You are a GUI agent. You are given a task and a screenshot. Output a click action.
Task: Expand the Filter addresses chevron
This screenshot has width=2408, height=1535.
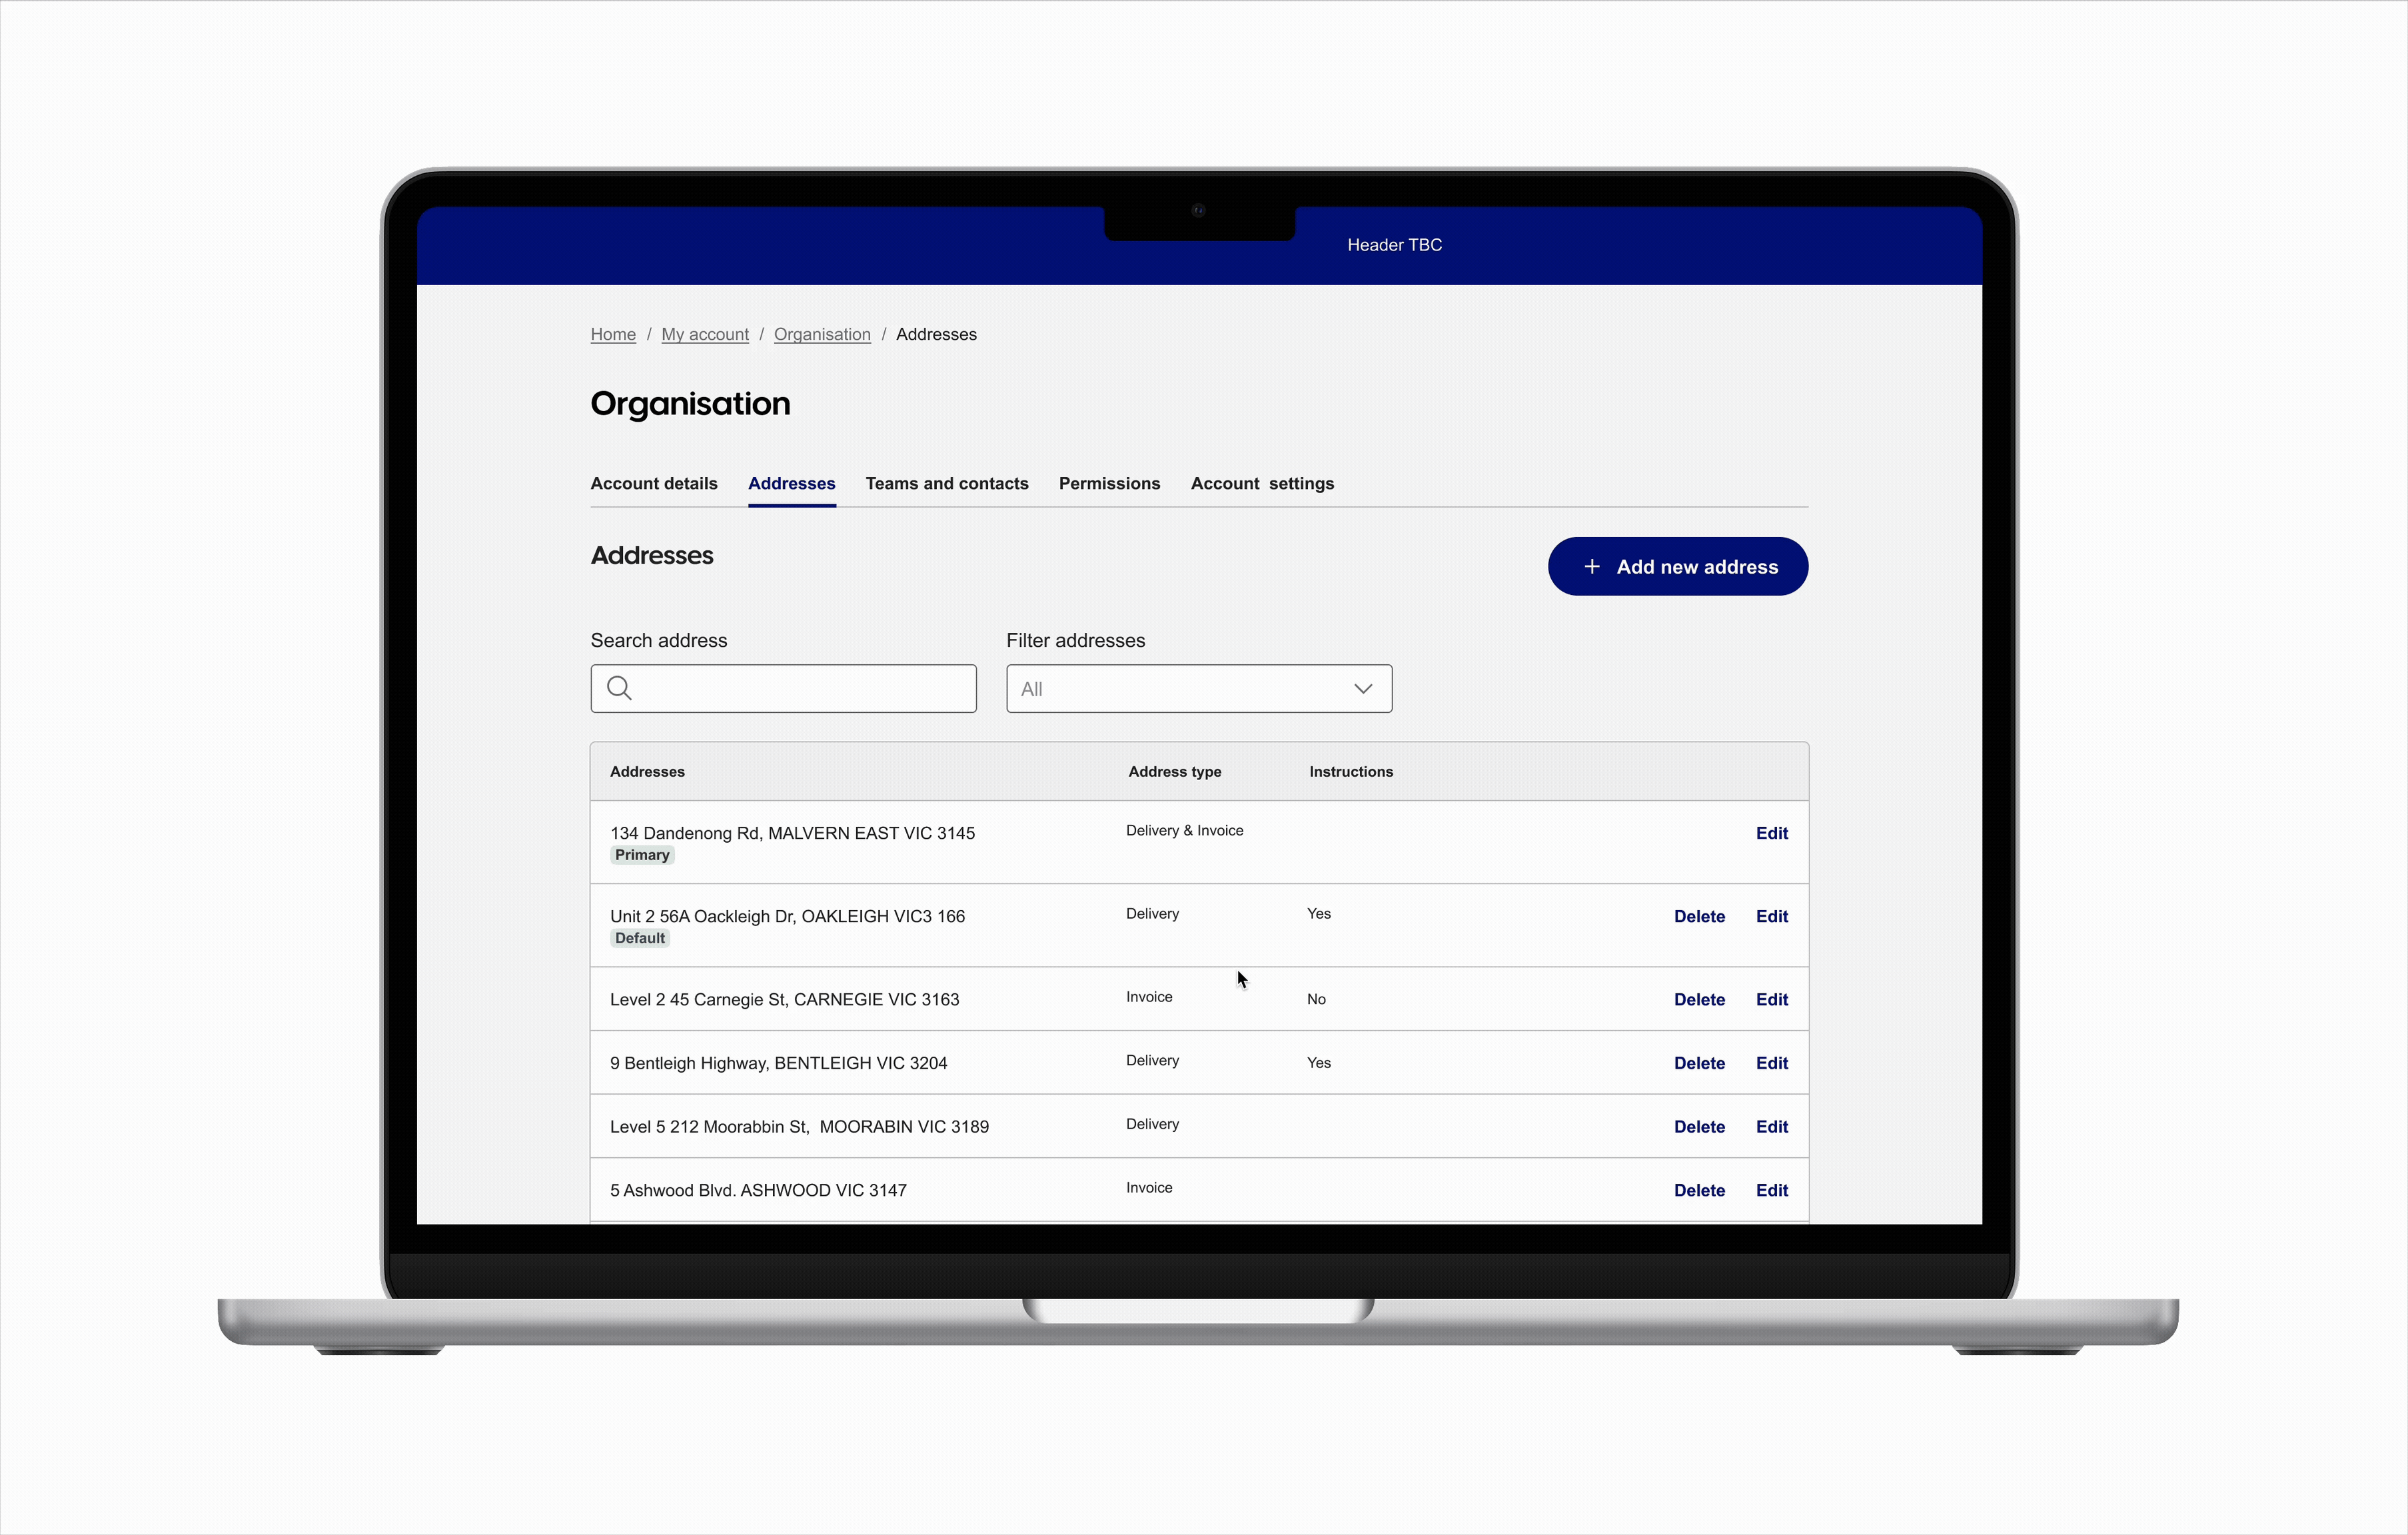(1362, 689)
